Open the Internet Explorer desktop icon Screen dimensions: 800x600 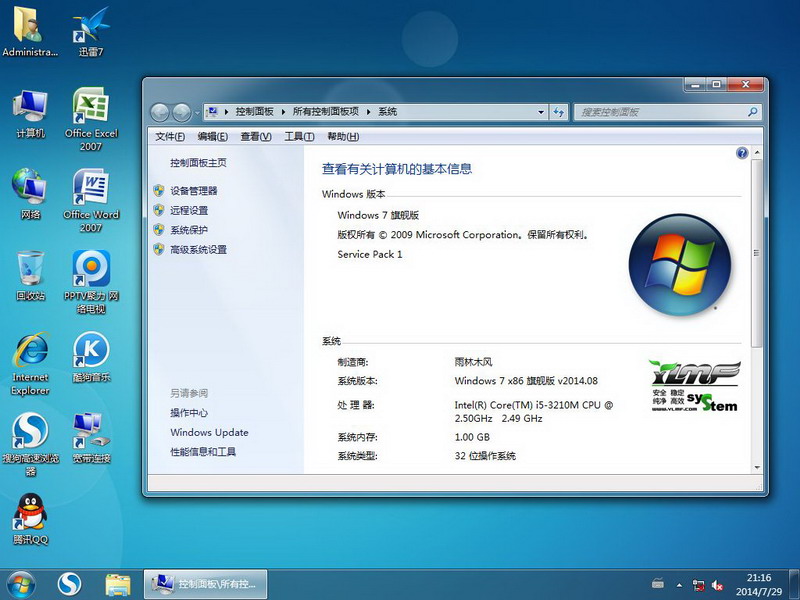point(30,363)
